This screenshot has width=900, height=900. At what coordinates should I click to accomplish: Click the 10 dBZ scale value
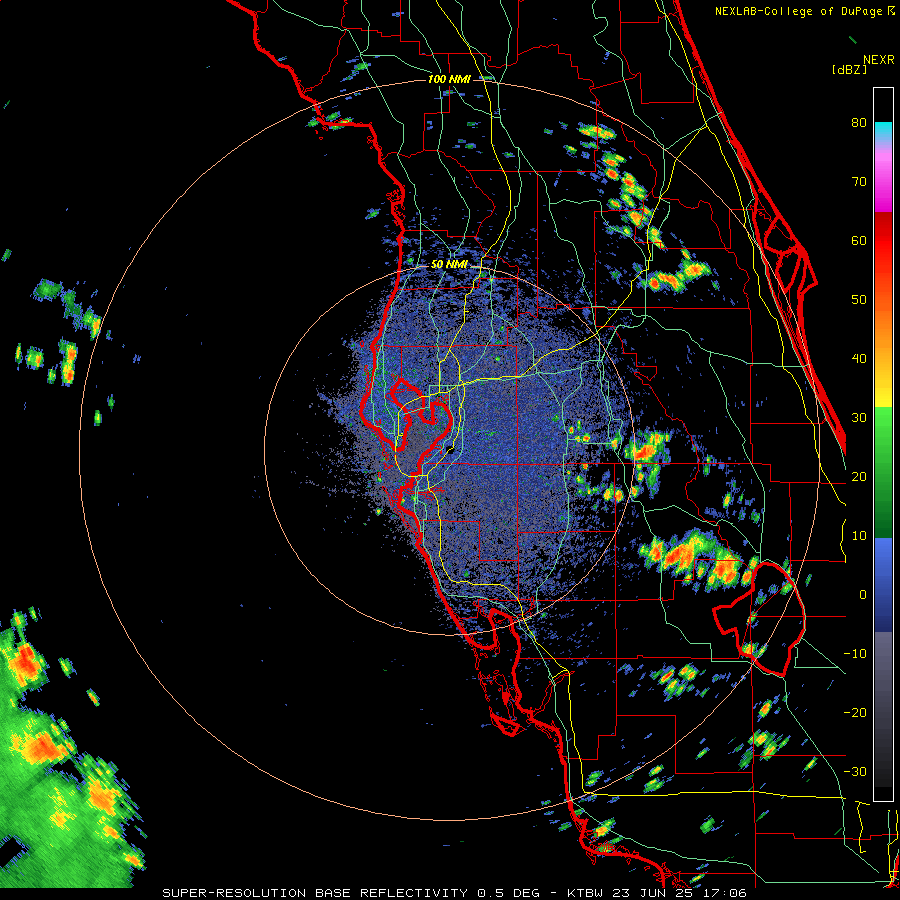[x=858, y=536]
